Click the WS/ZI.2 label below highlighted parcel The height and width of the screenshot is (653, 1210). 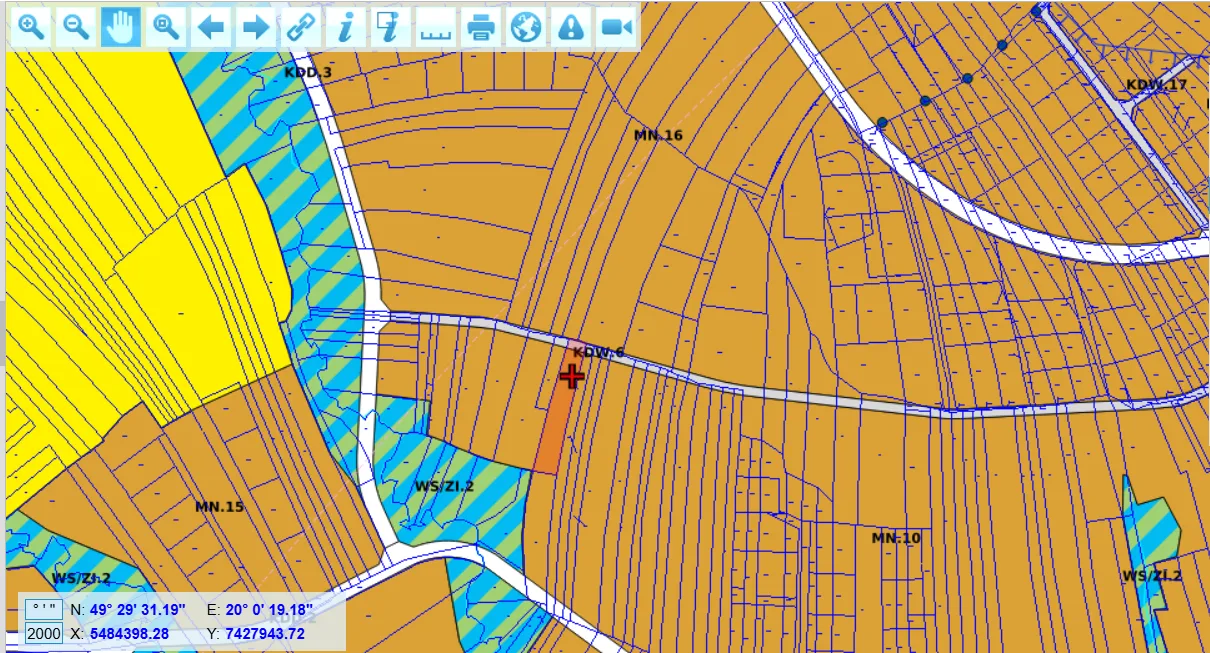click(x=444, y=486)
